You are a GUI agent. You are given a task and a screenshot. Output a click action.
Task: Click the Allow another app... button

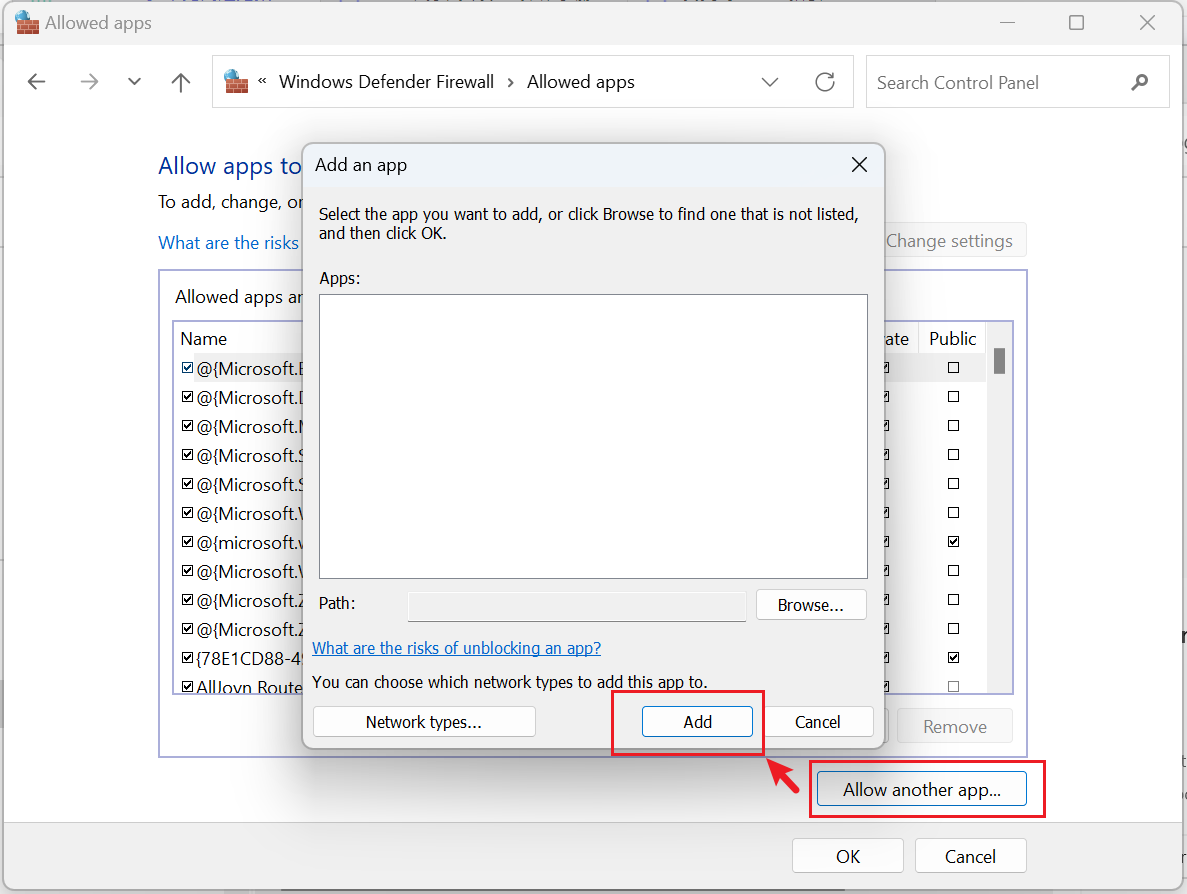coord(921,790)
